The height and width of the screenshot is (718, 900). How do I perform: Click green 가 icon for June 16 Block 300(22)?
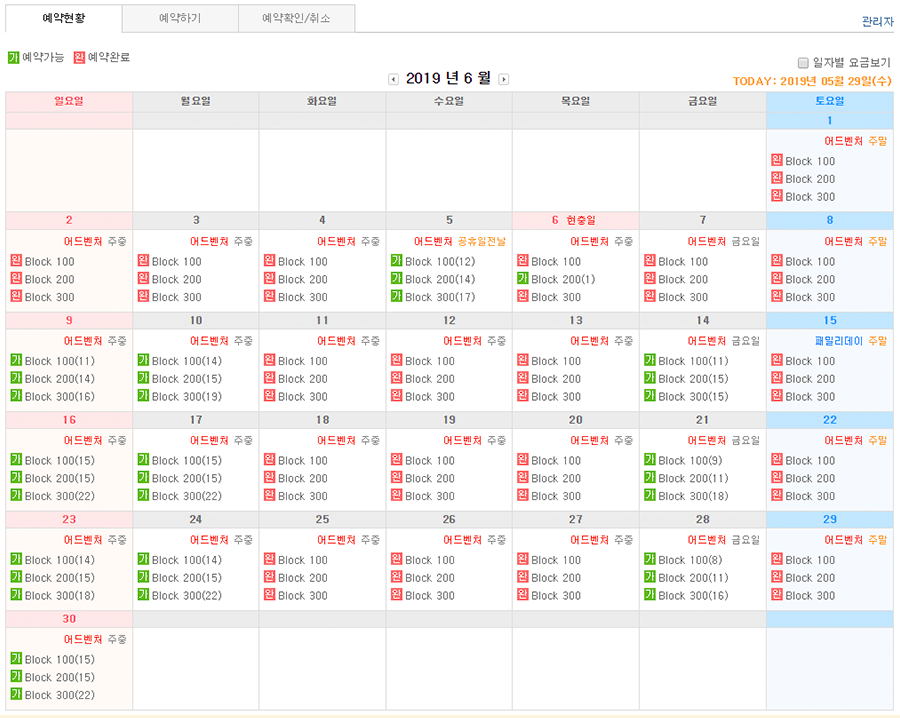(x=16, y=495)
